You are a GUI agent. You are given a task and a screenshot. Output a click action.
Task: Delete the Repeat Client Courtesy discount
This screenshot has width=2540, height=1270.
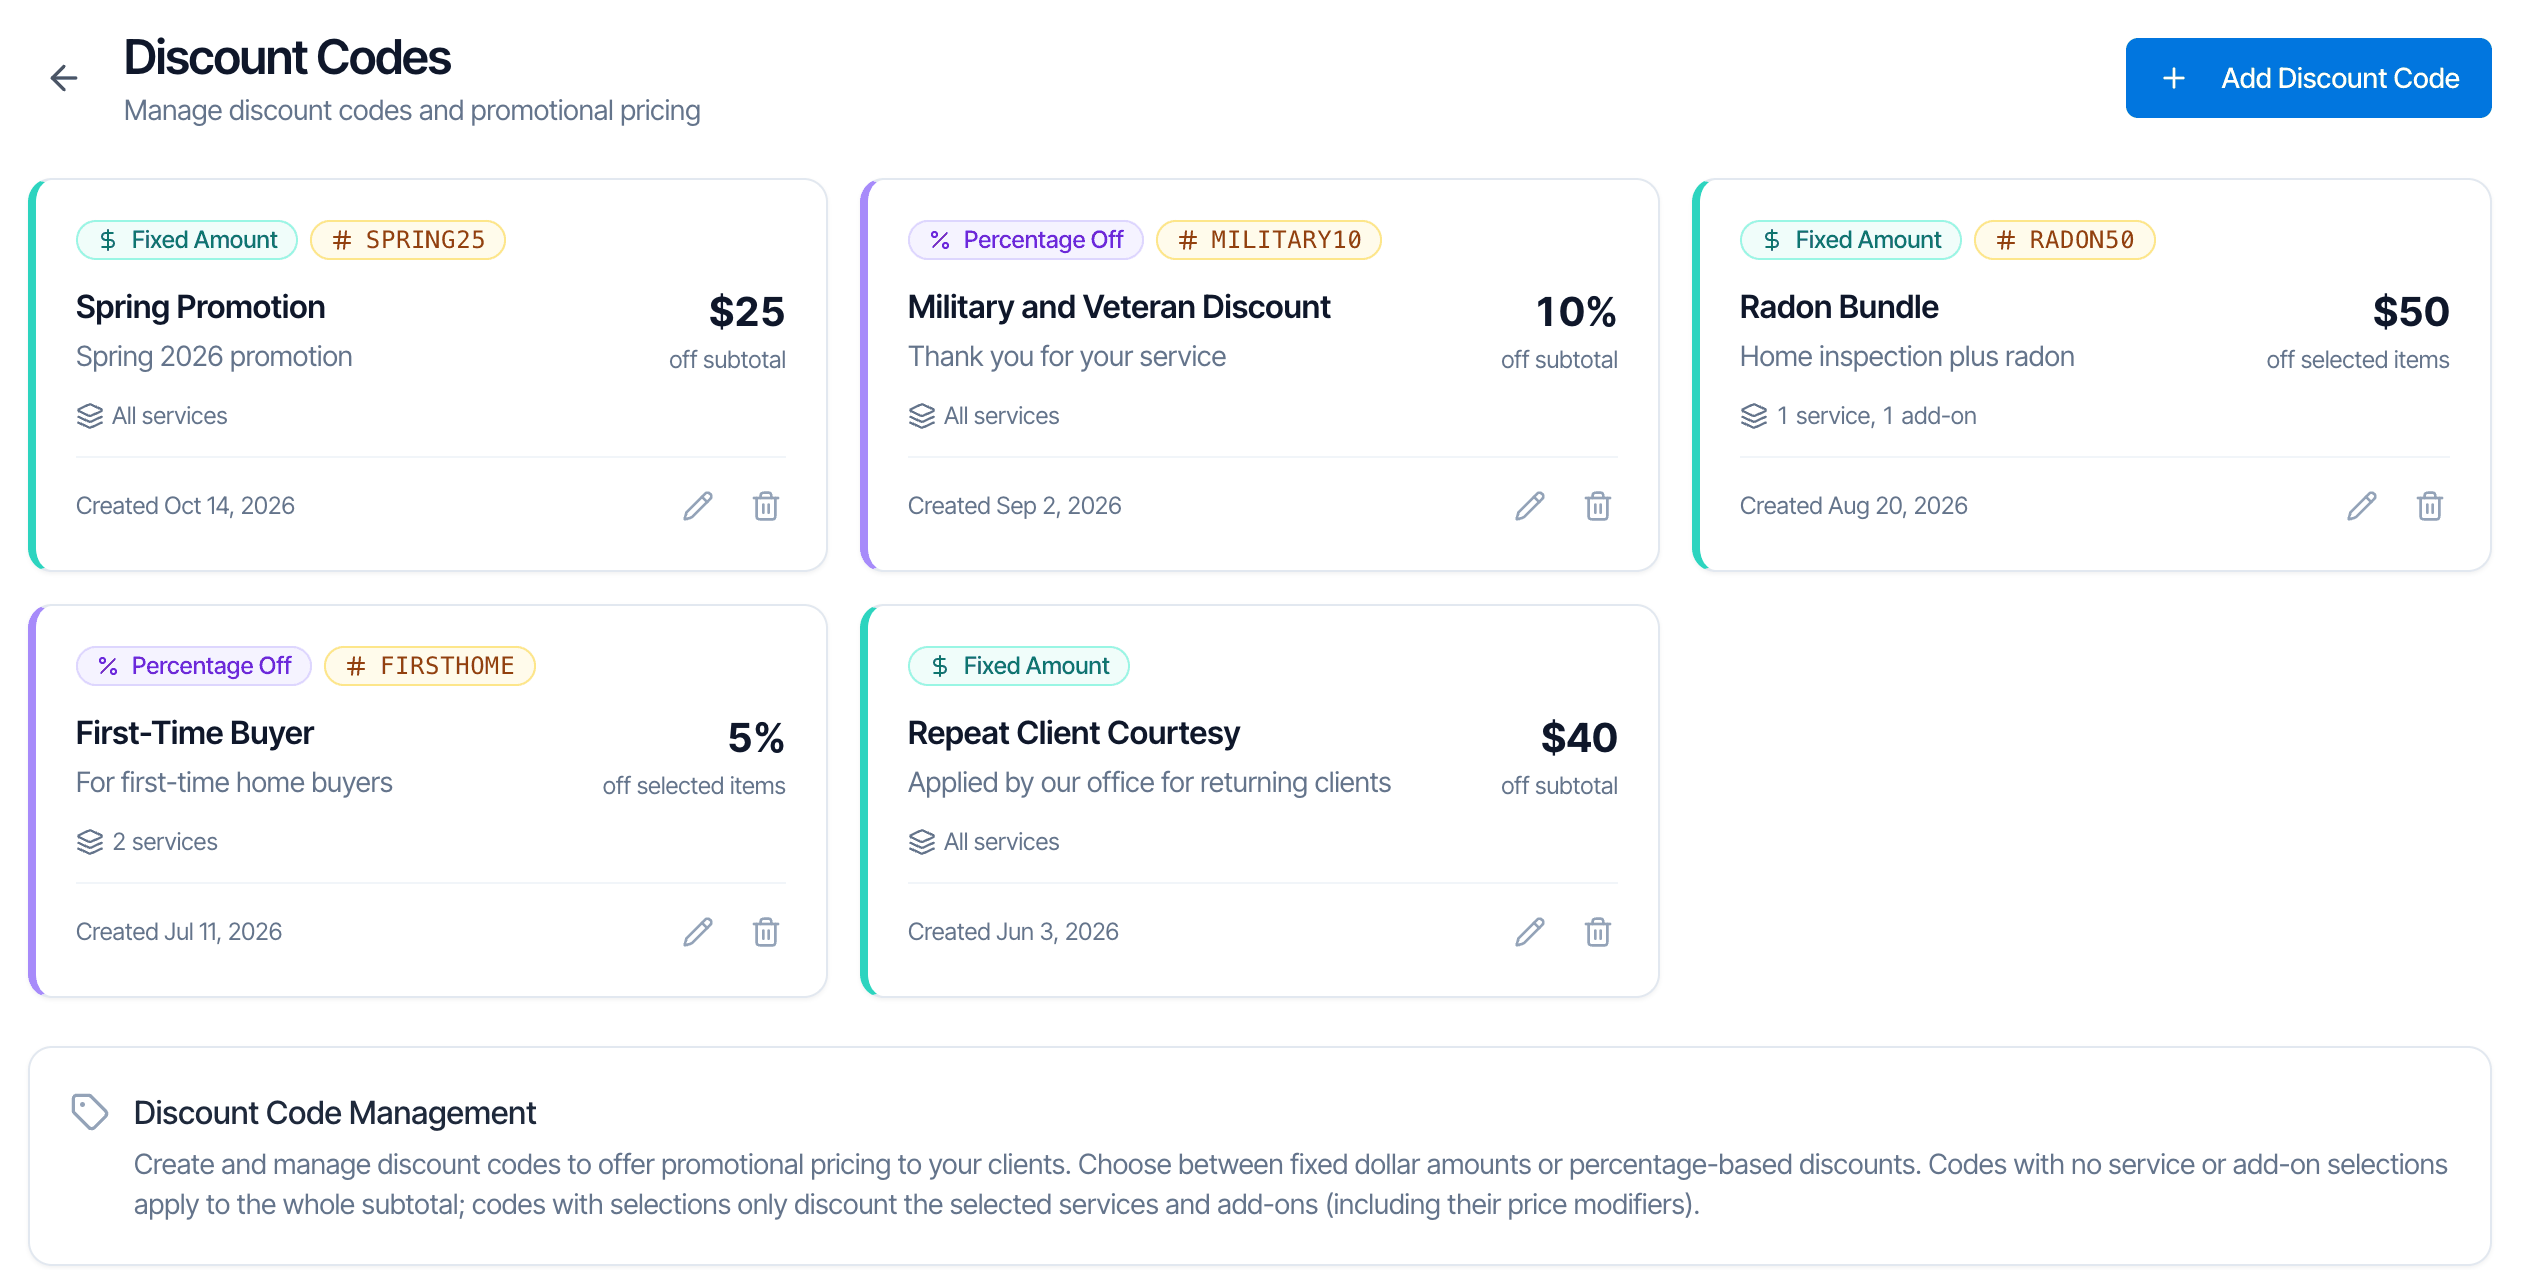tap(1598, 932)
